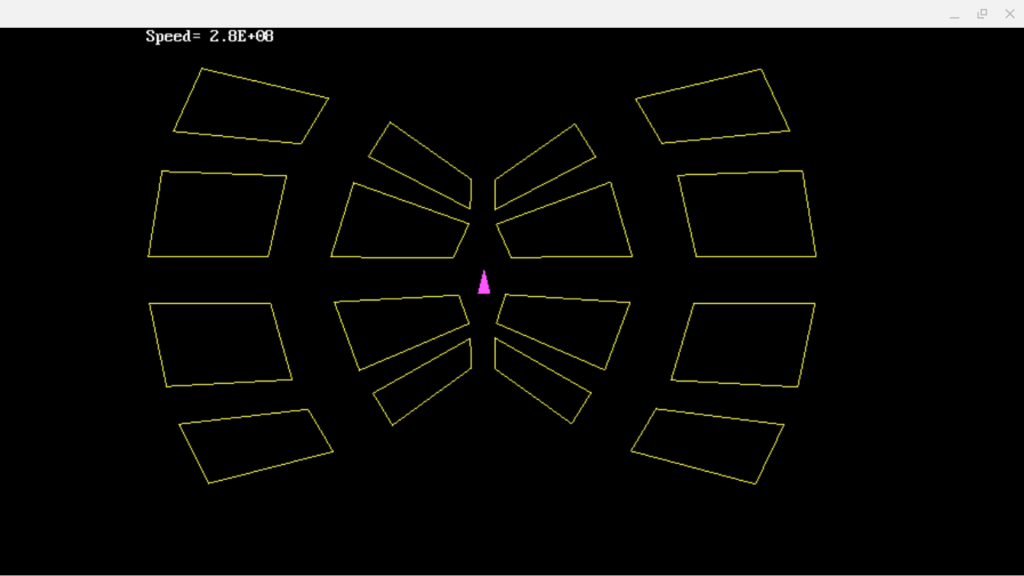Maximize the simulation window

point(982,14)
